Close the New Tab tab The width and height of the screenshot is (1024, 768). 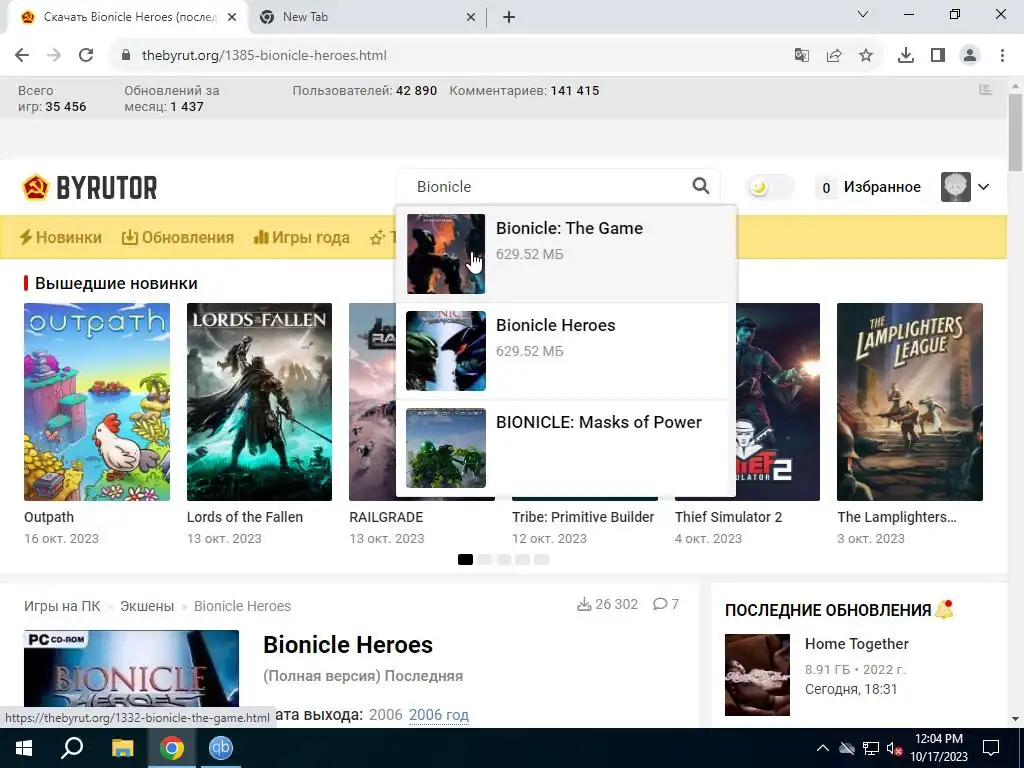click(x=471, y=17)
